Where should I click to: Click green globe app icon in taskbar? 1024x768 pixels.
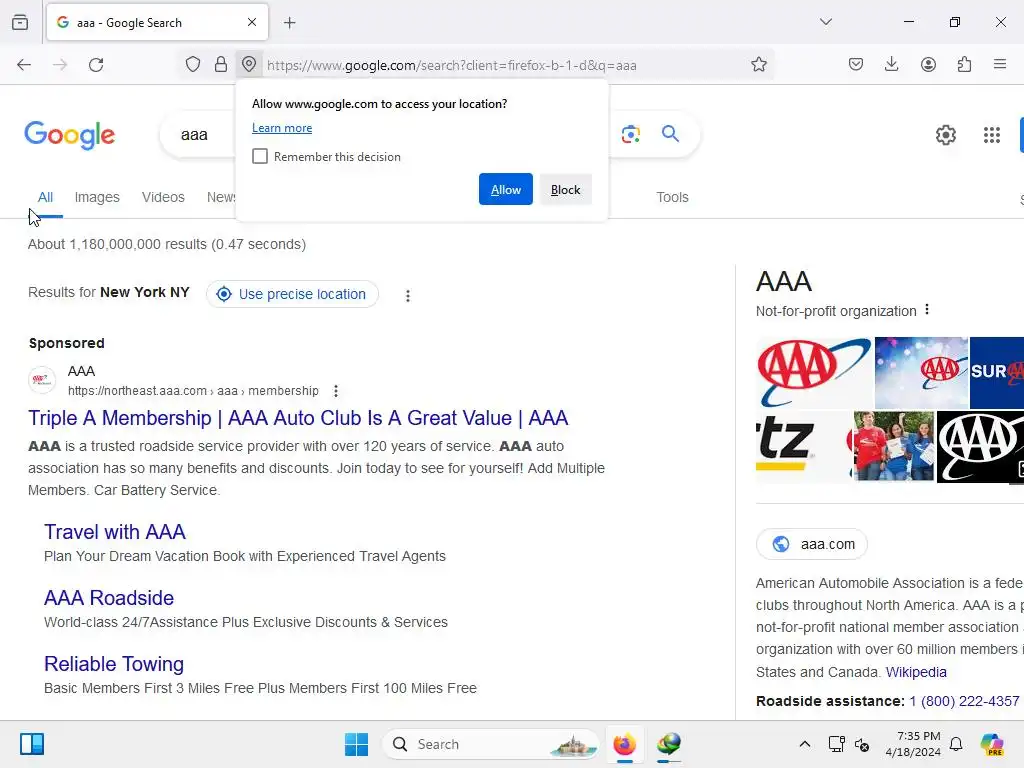coord(669,744)
